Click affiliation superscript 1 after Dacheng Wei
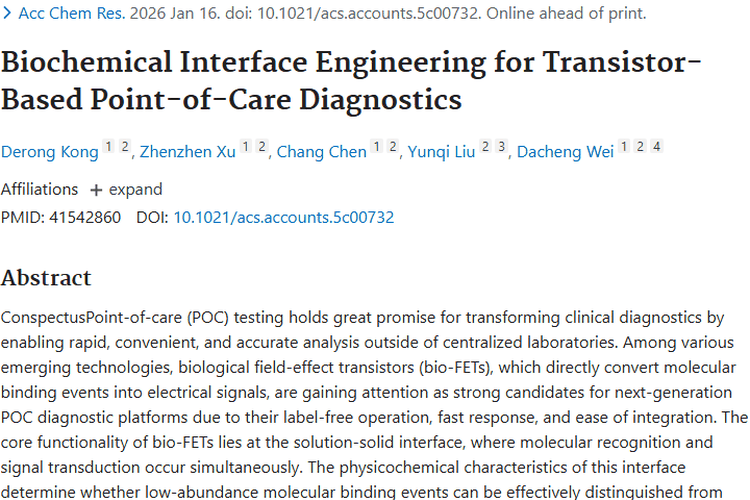The height and width of the screenshot is (500, 750). click(x=624, y=148)
